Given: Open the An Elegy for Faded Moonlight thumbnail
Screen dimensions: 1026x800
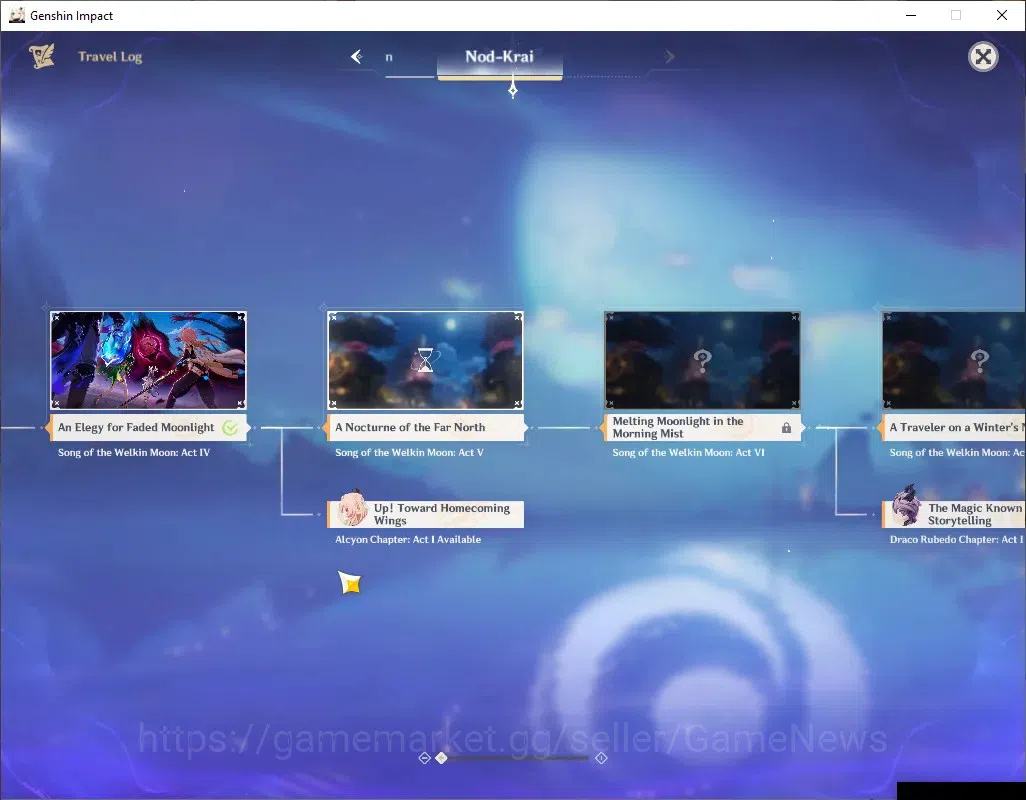Looking at the screenshot, I should 149,360.
